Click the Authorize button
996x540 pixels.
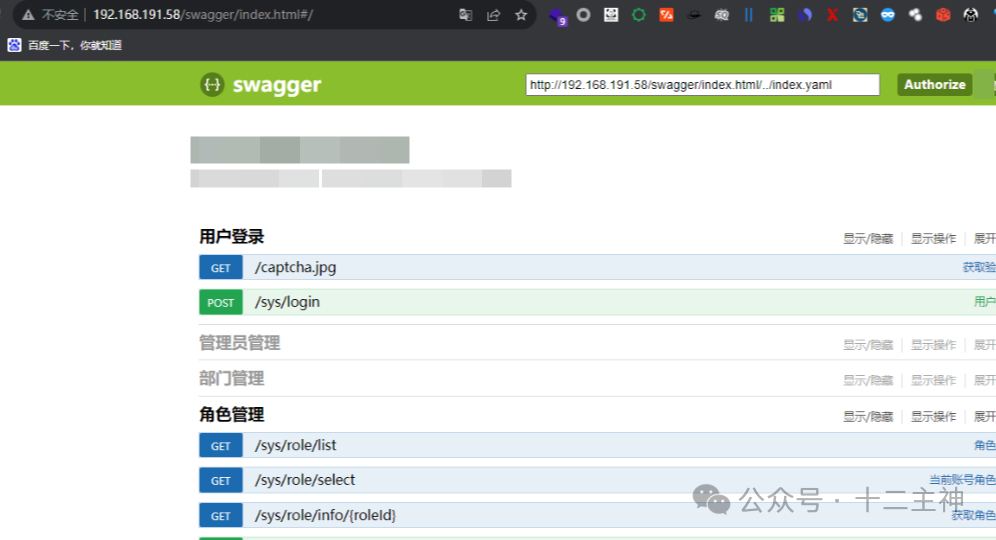tap(934, 84)
